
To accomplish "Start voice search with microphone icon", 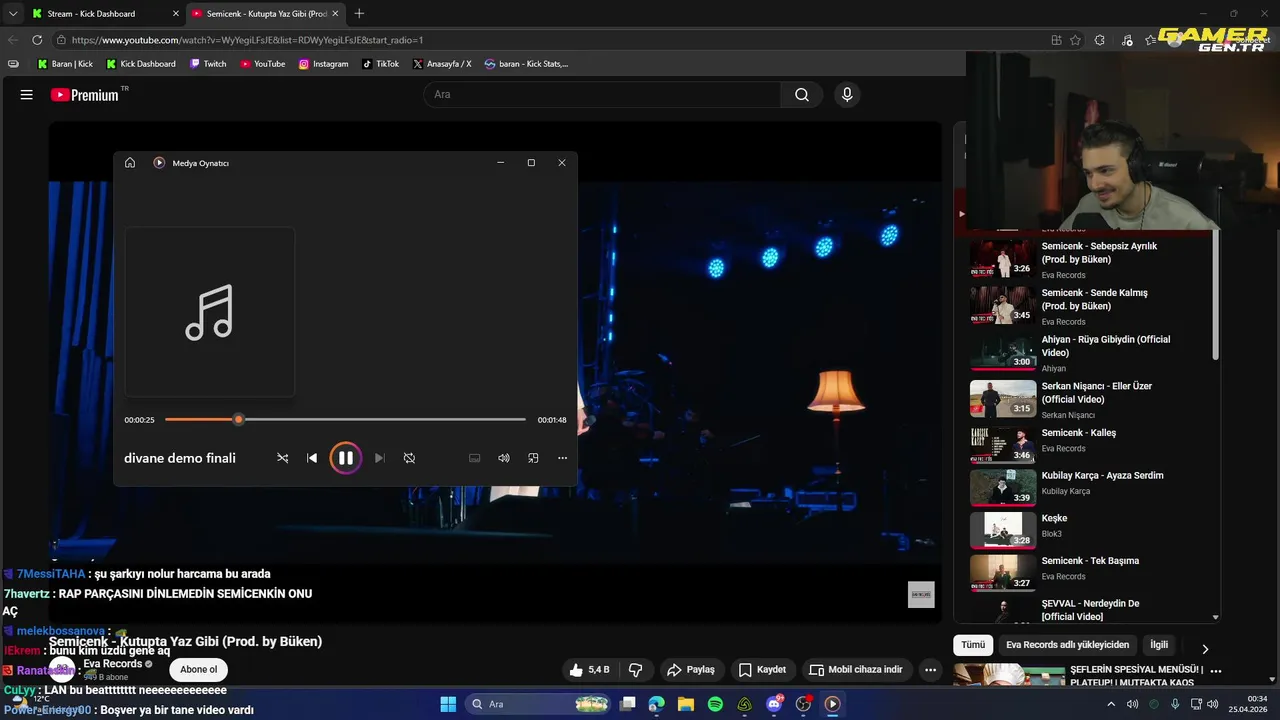I will point(847,95).
